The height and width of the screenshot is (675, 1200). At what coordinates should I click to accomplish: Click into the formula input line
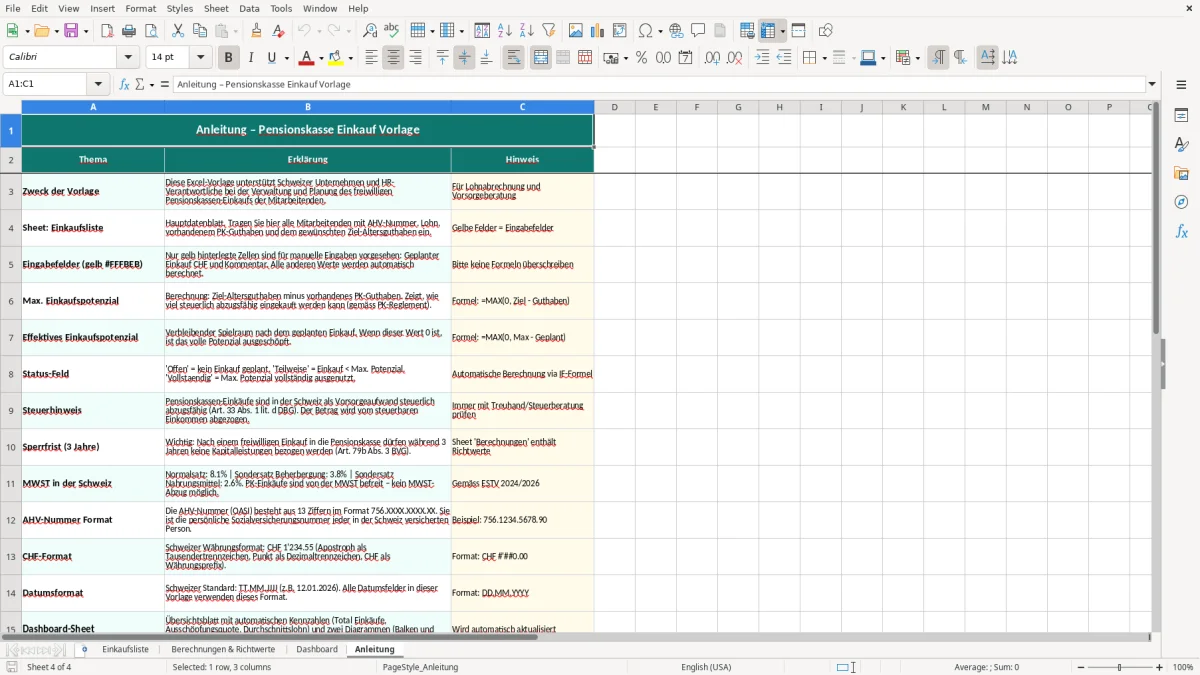659,84
